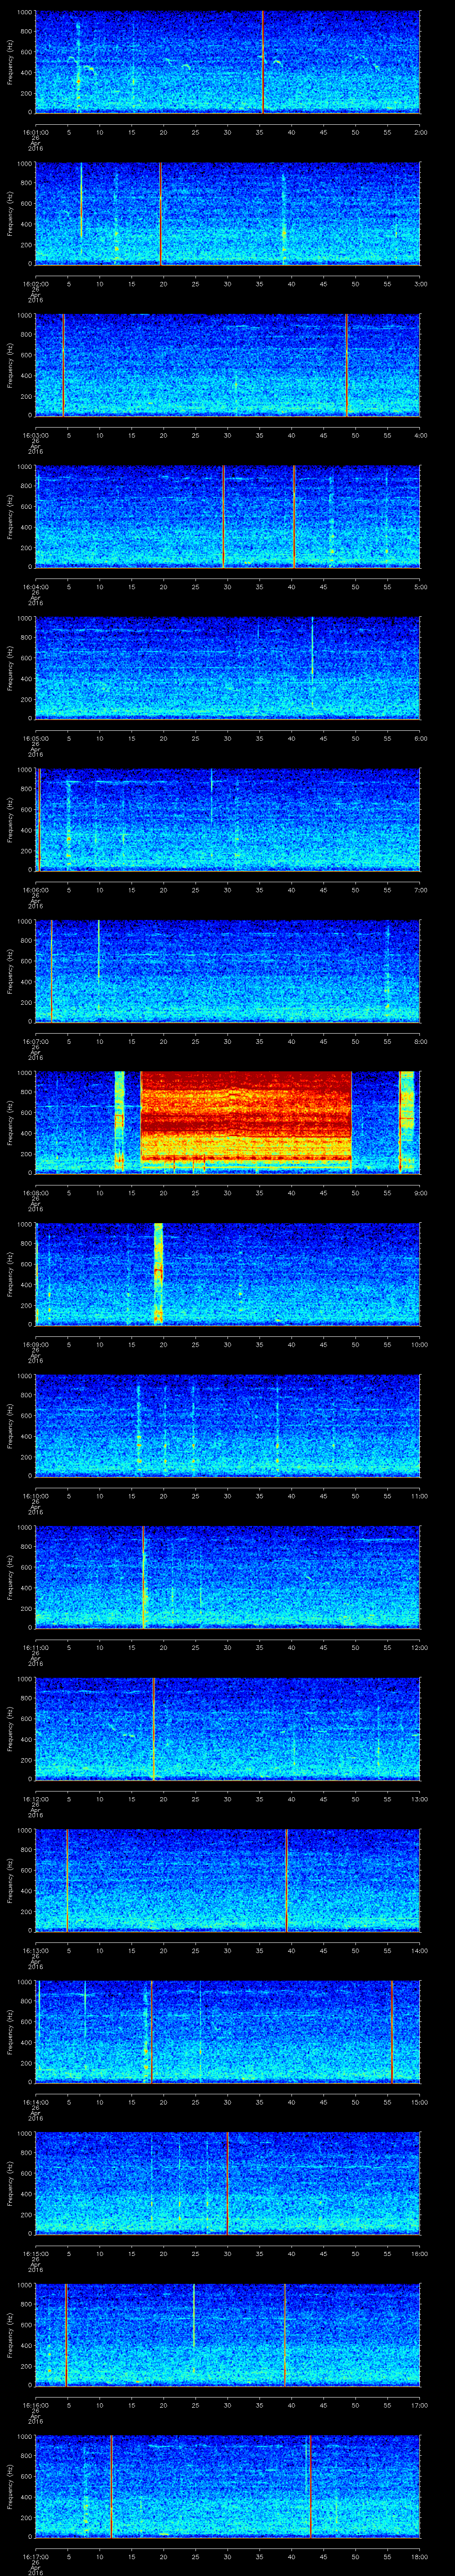Click the 12:00 end time label

419,1647
